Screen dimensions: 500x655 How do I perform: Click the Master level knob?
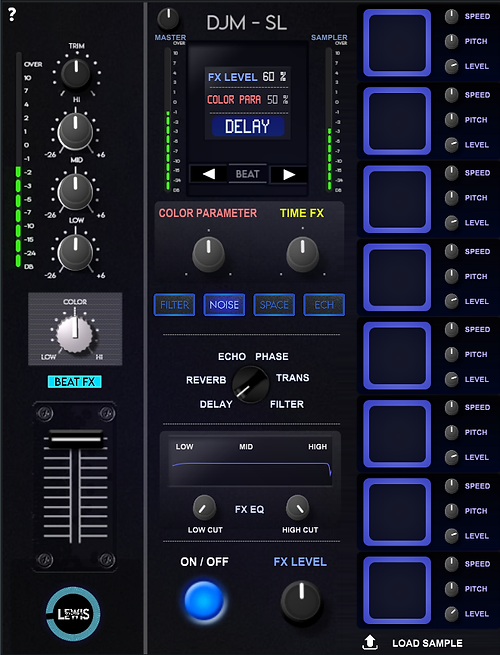pyautogui.click(x=168, y=19)
